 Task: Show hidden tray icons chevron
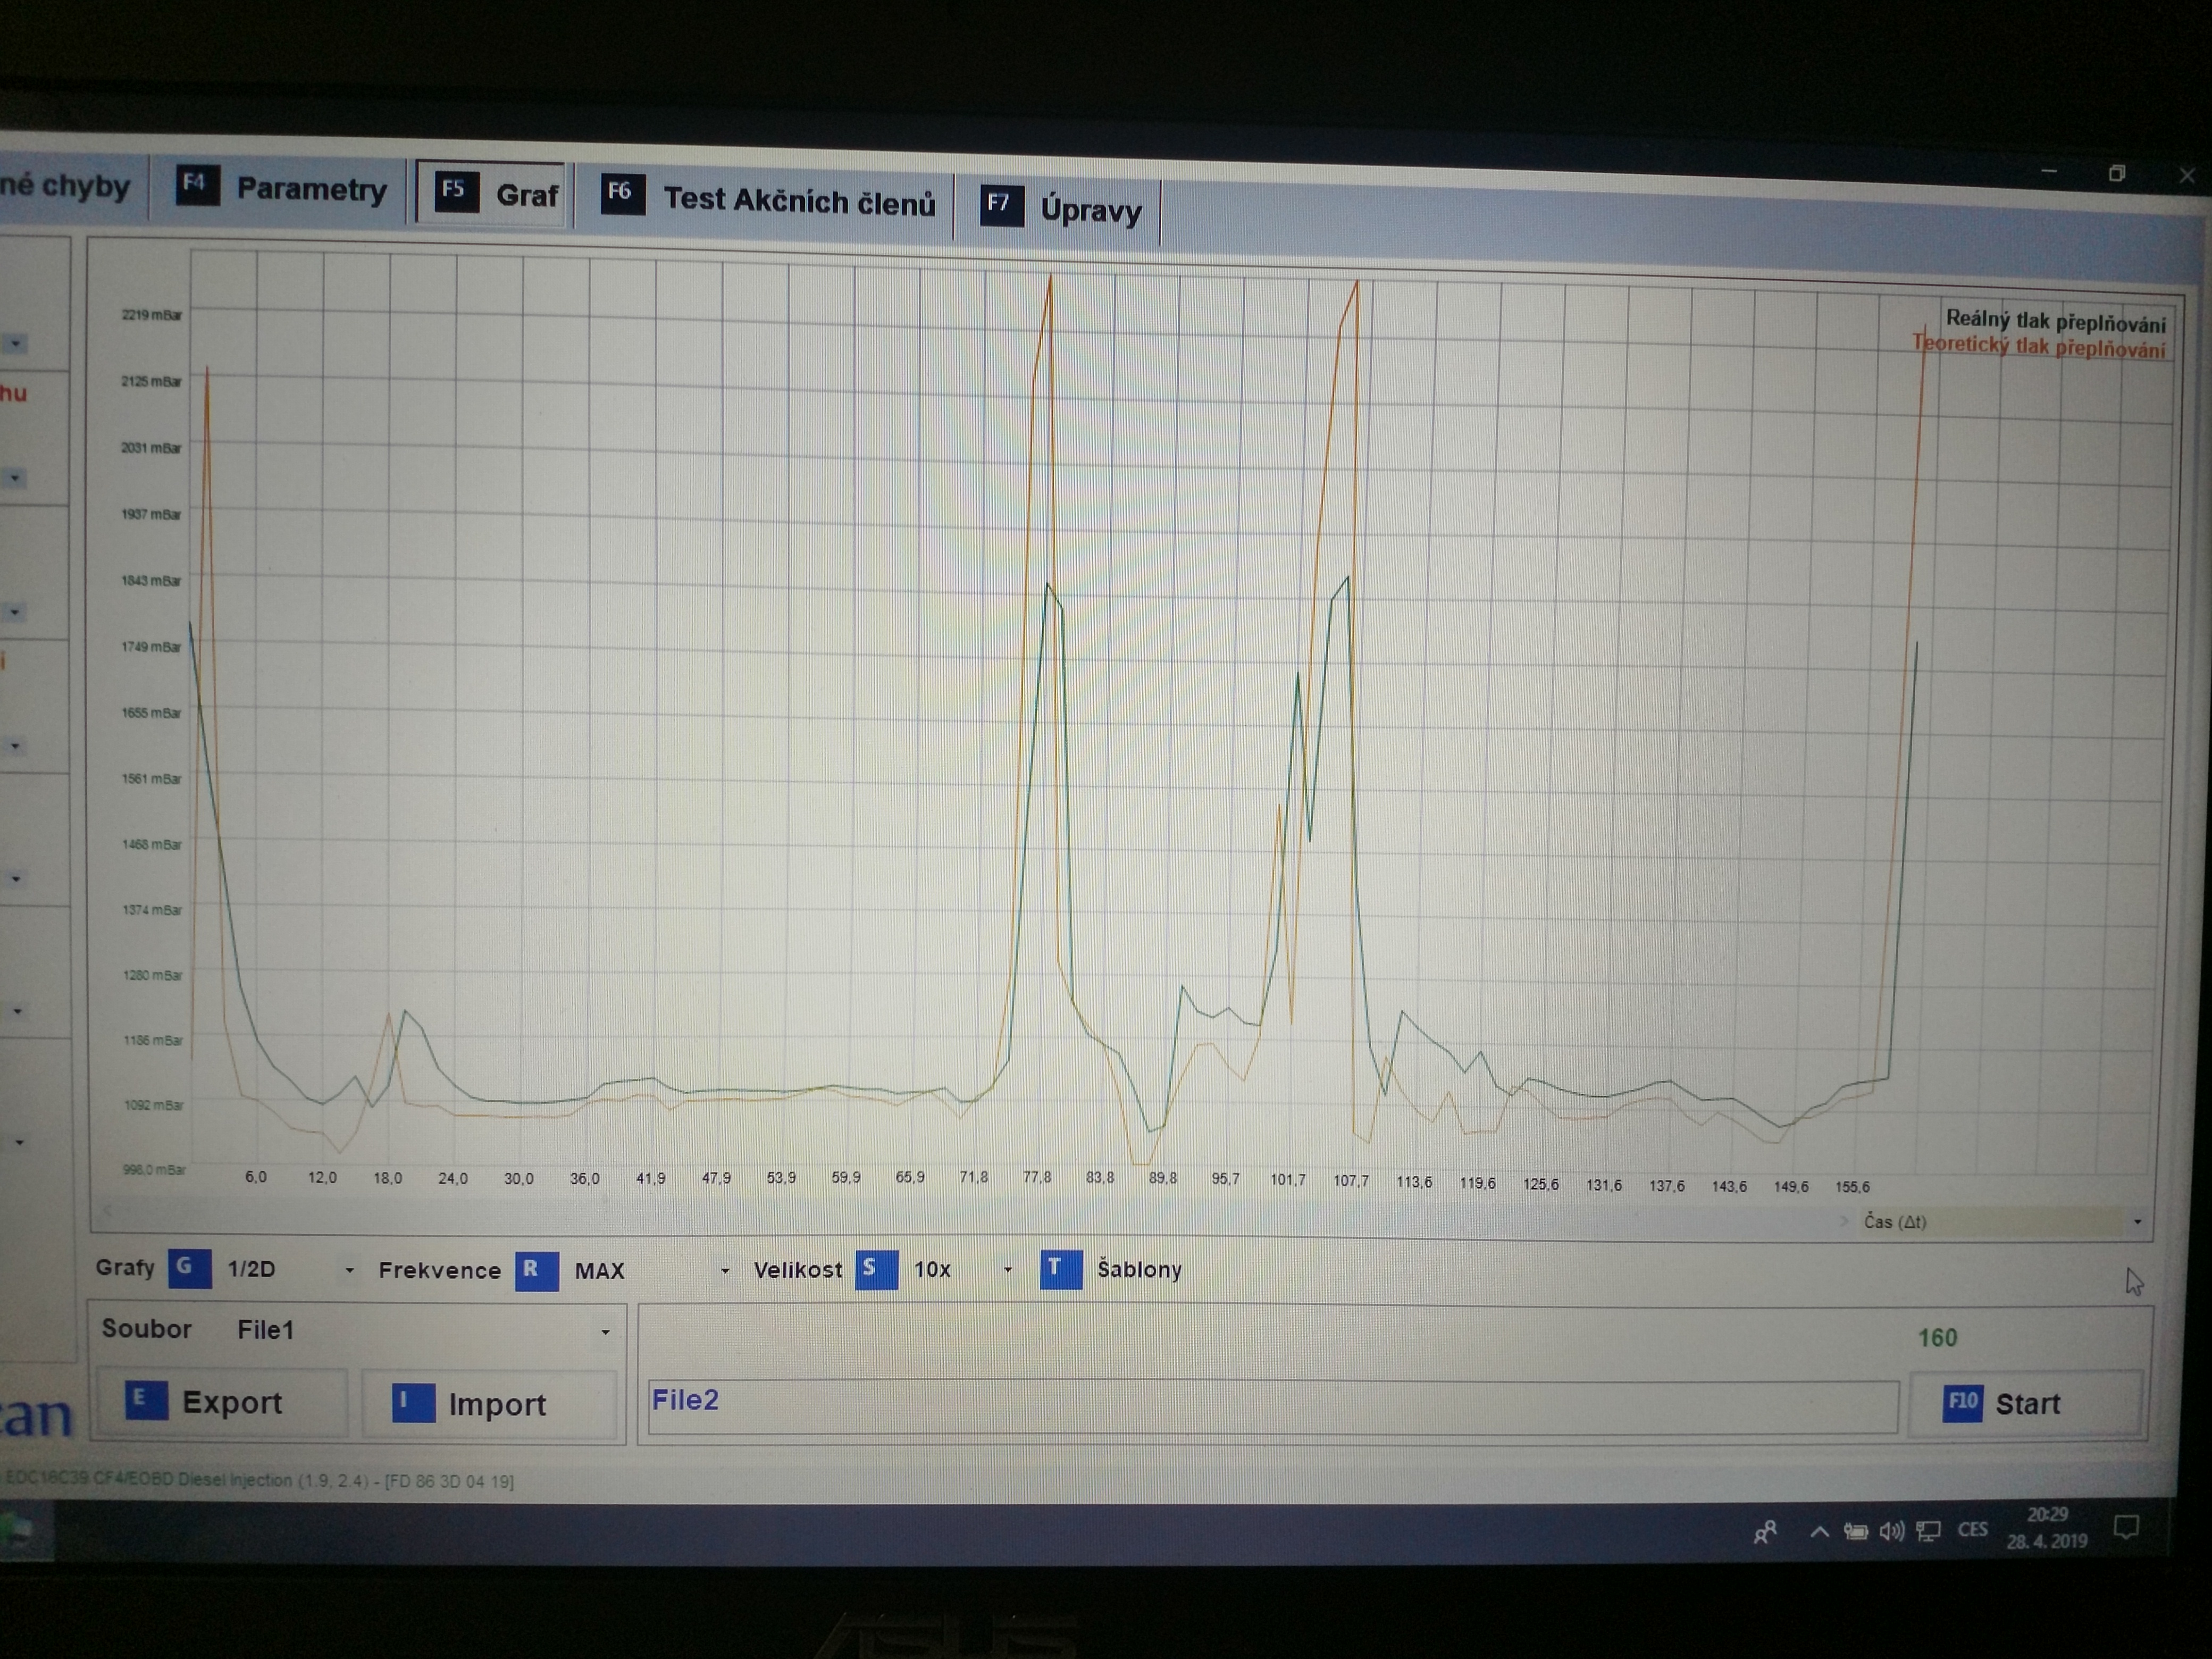1819,1532
